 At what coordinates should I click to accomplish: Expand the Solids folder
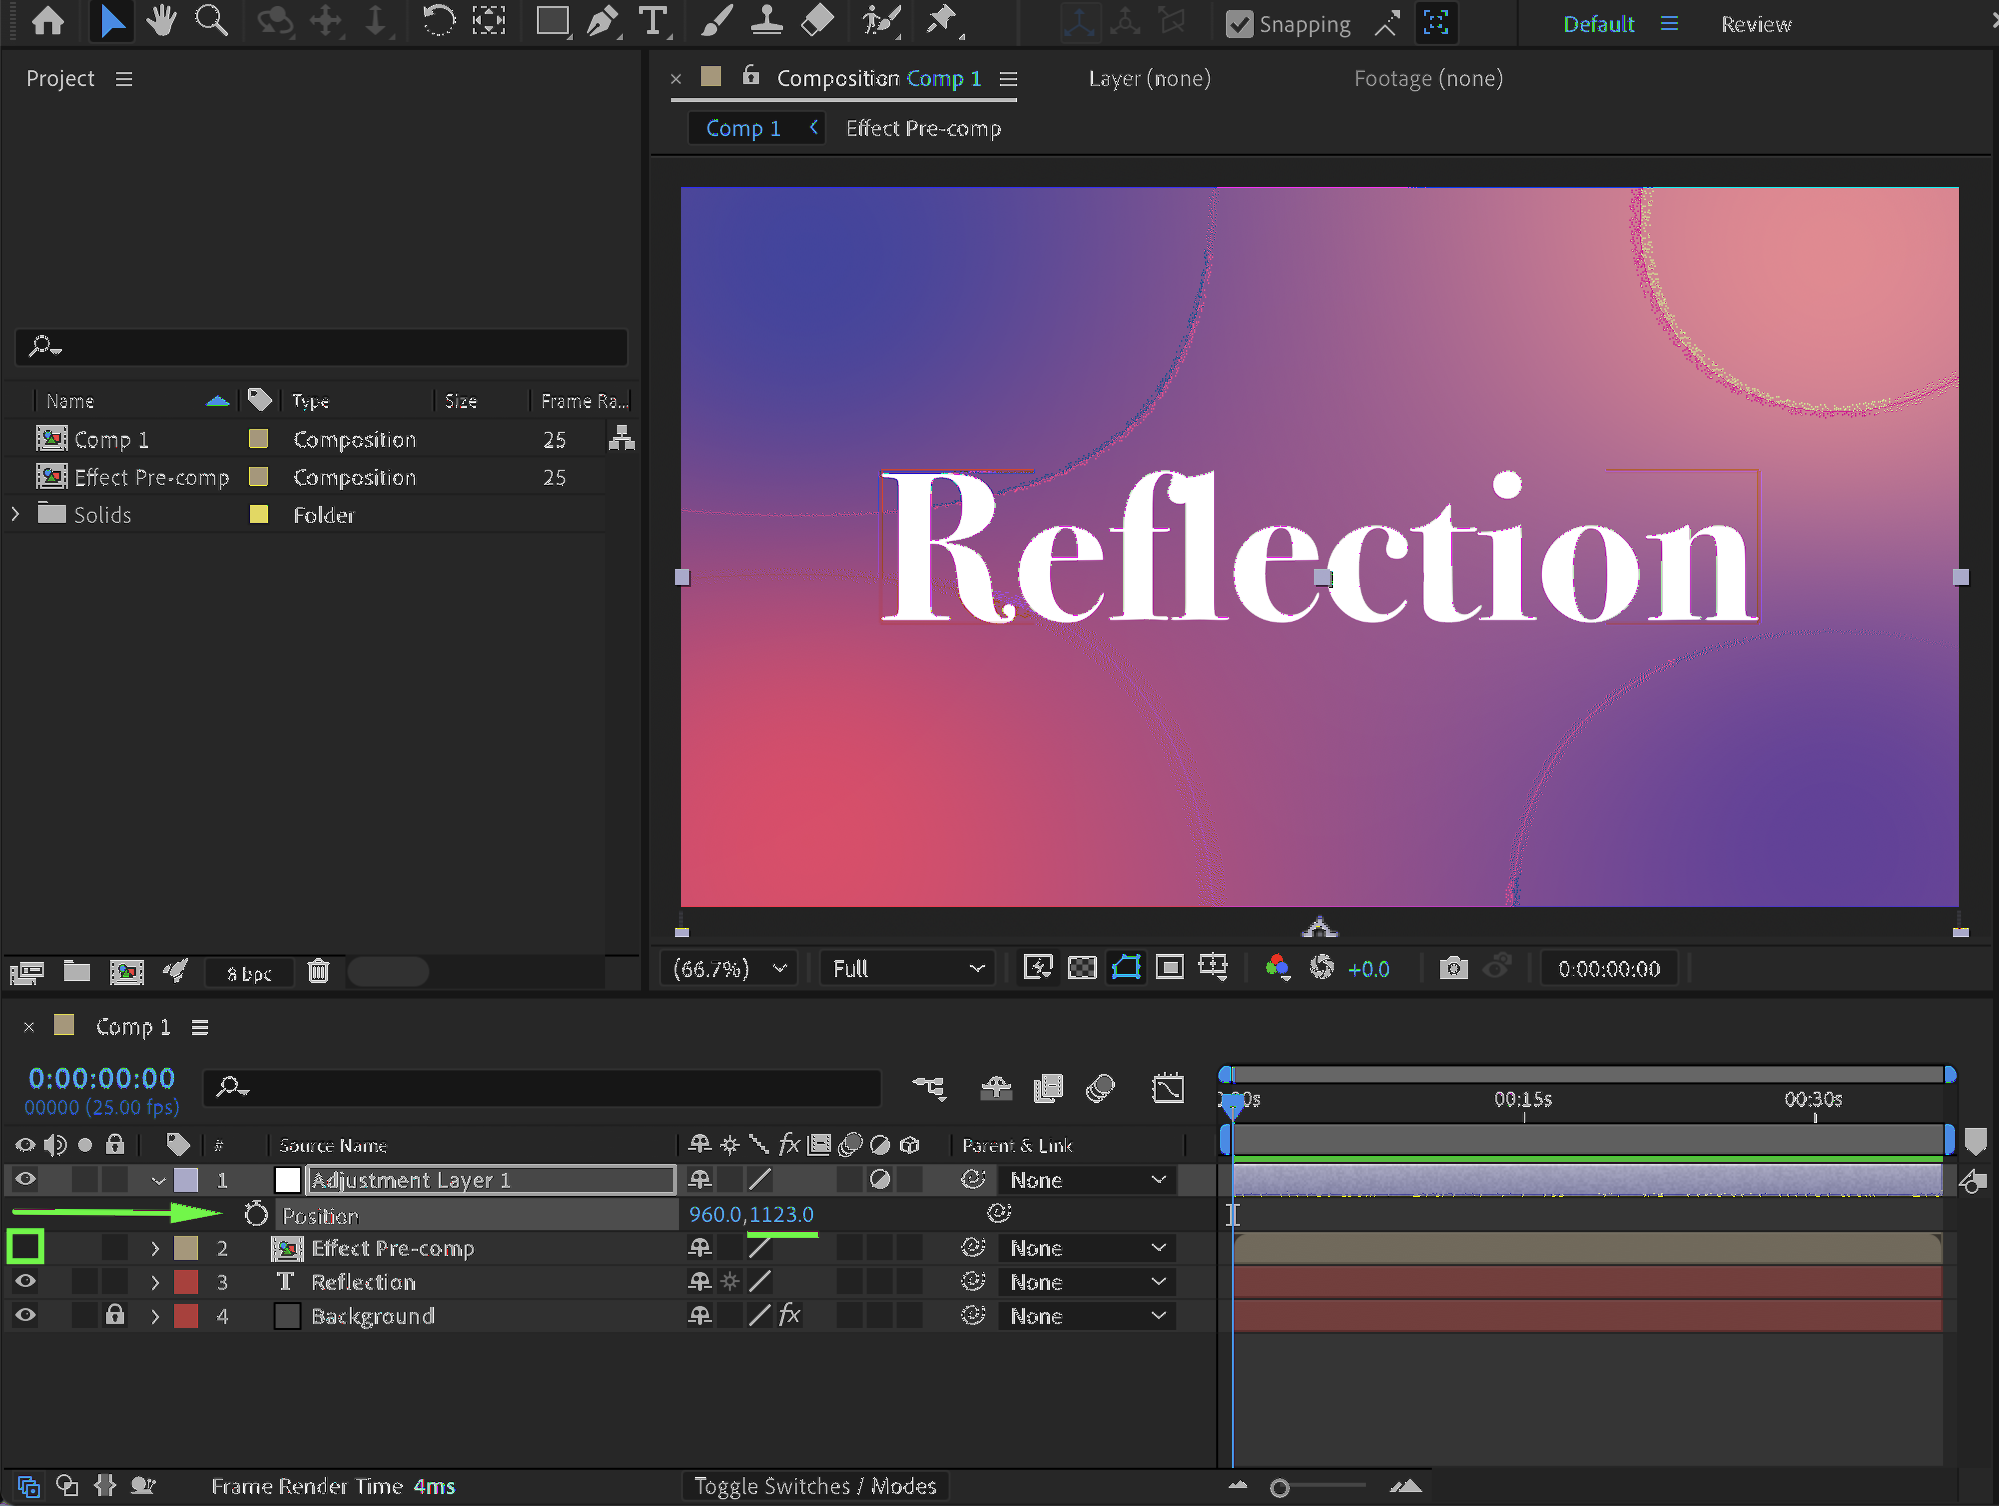point(16,514)
